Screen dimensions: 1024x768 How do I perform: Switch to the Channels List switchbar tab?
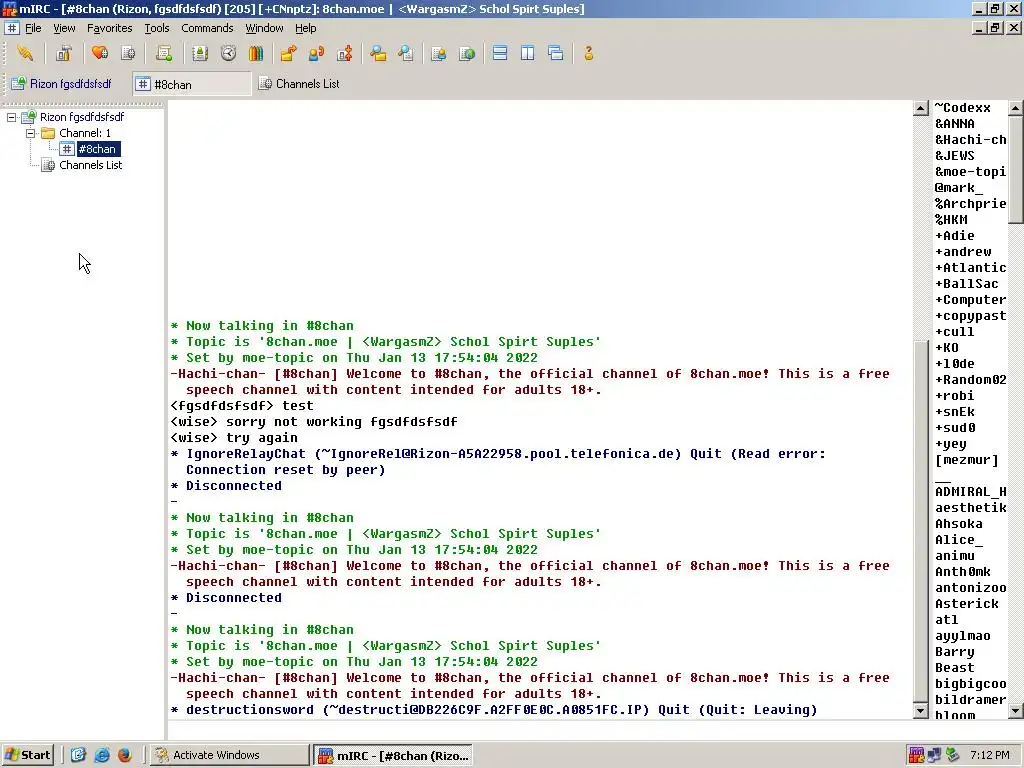(300, 84)
